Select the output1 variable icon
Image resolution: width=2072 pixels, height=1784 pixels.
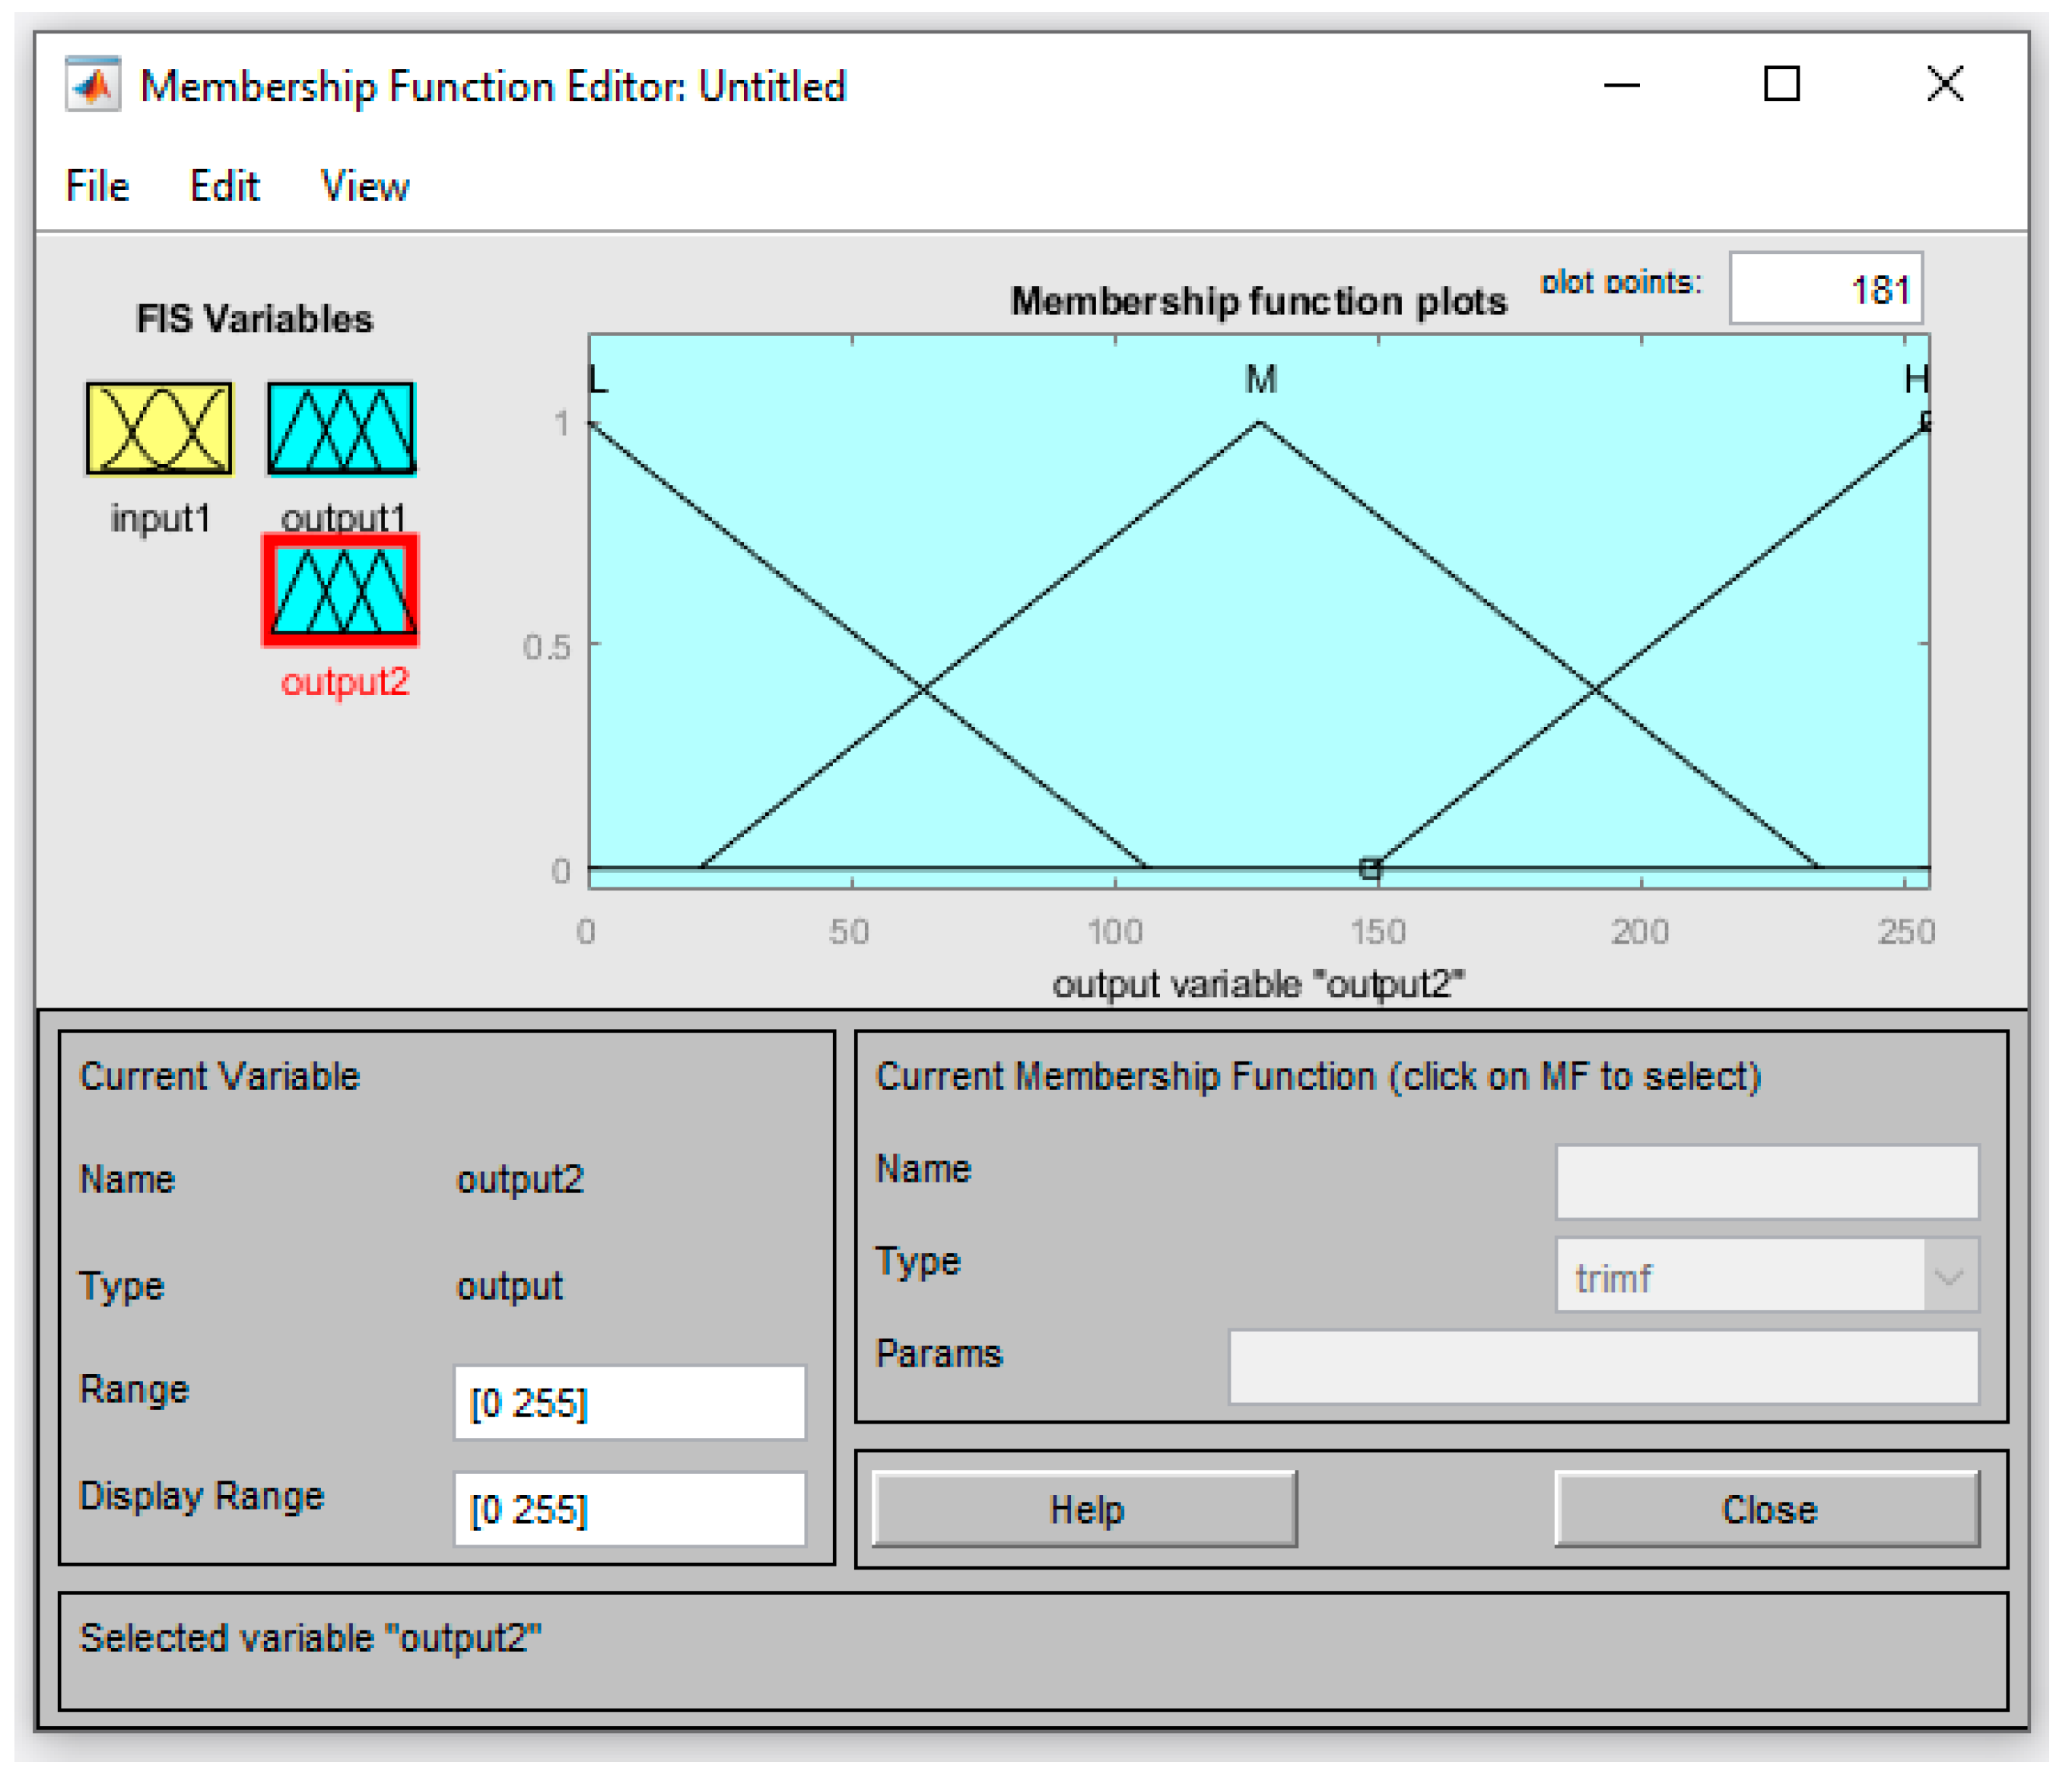pyautogui.click(x=341, y=428)
